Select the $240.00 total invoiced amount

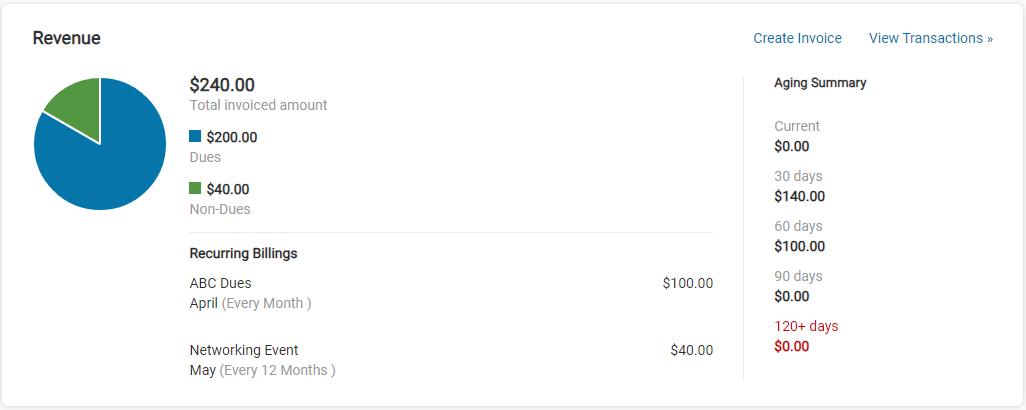[x=222, y=86]
